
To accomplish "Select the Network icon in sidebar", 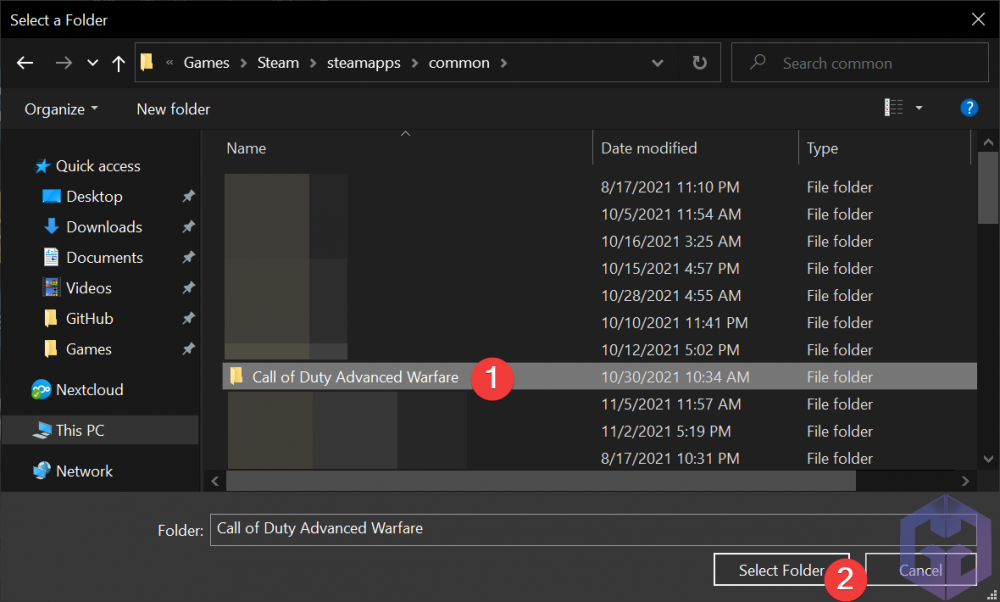I will (x=42, y=471).
